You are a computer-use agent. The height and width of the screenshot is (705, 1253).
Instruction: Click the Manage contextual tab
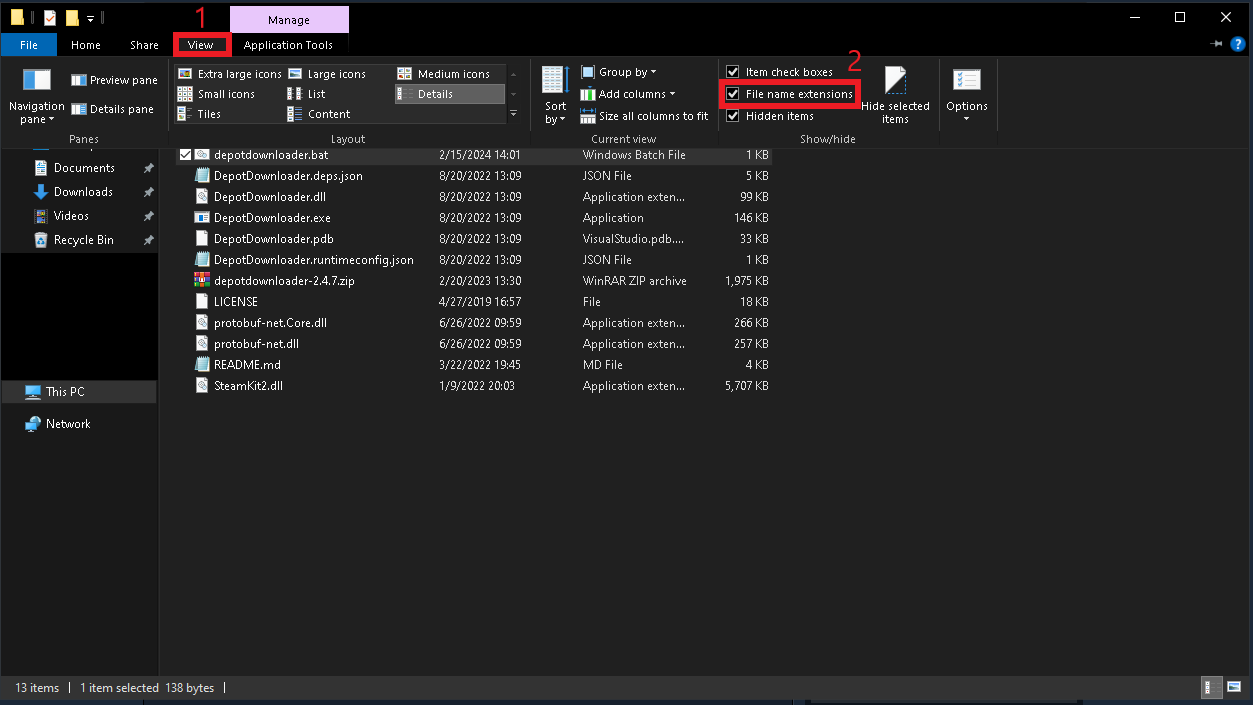click(289, 20)
